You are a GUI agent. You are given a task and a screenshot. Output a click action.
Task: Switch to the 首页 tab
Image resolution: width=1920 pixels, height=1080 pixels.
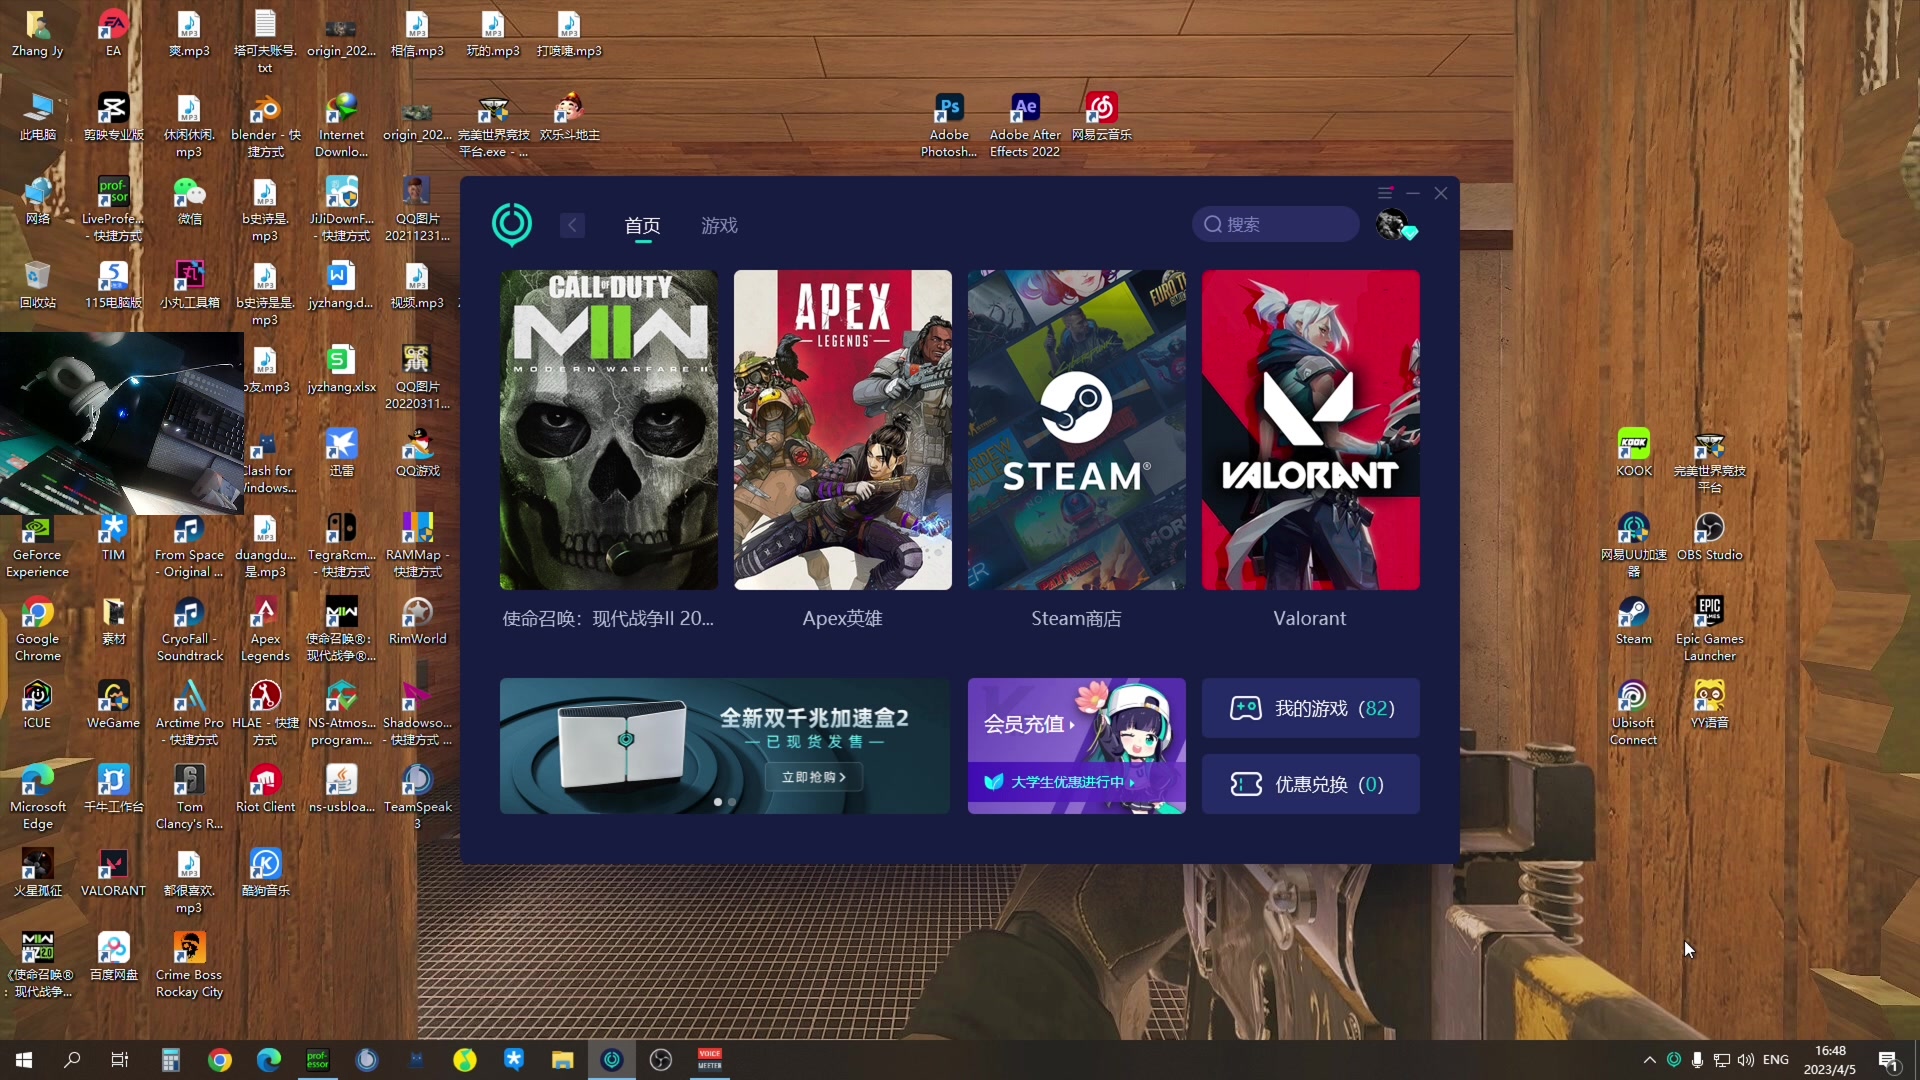click(x=642, y=226)
